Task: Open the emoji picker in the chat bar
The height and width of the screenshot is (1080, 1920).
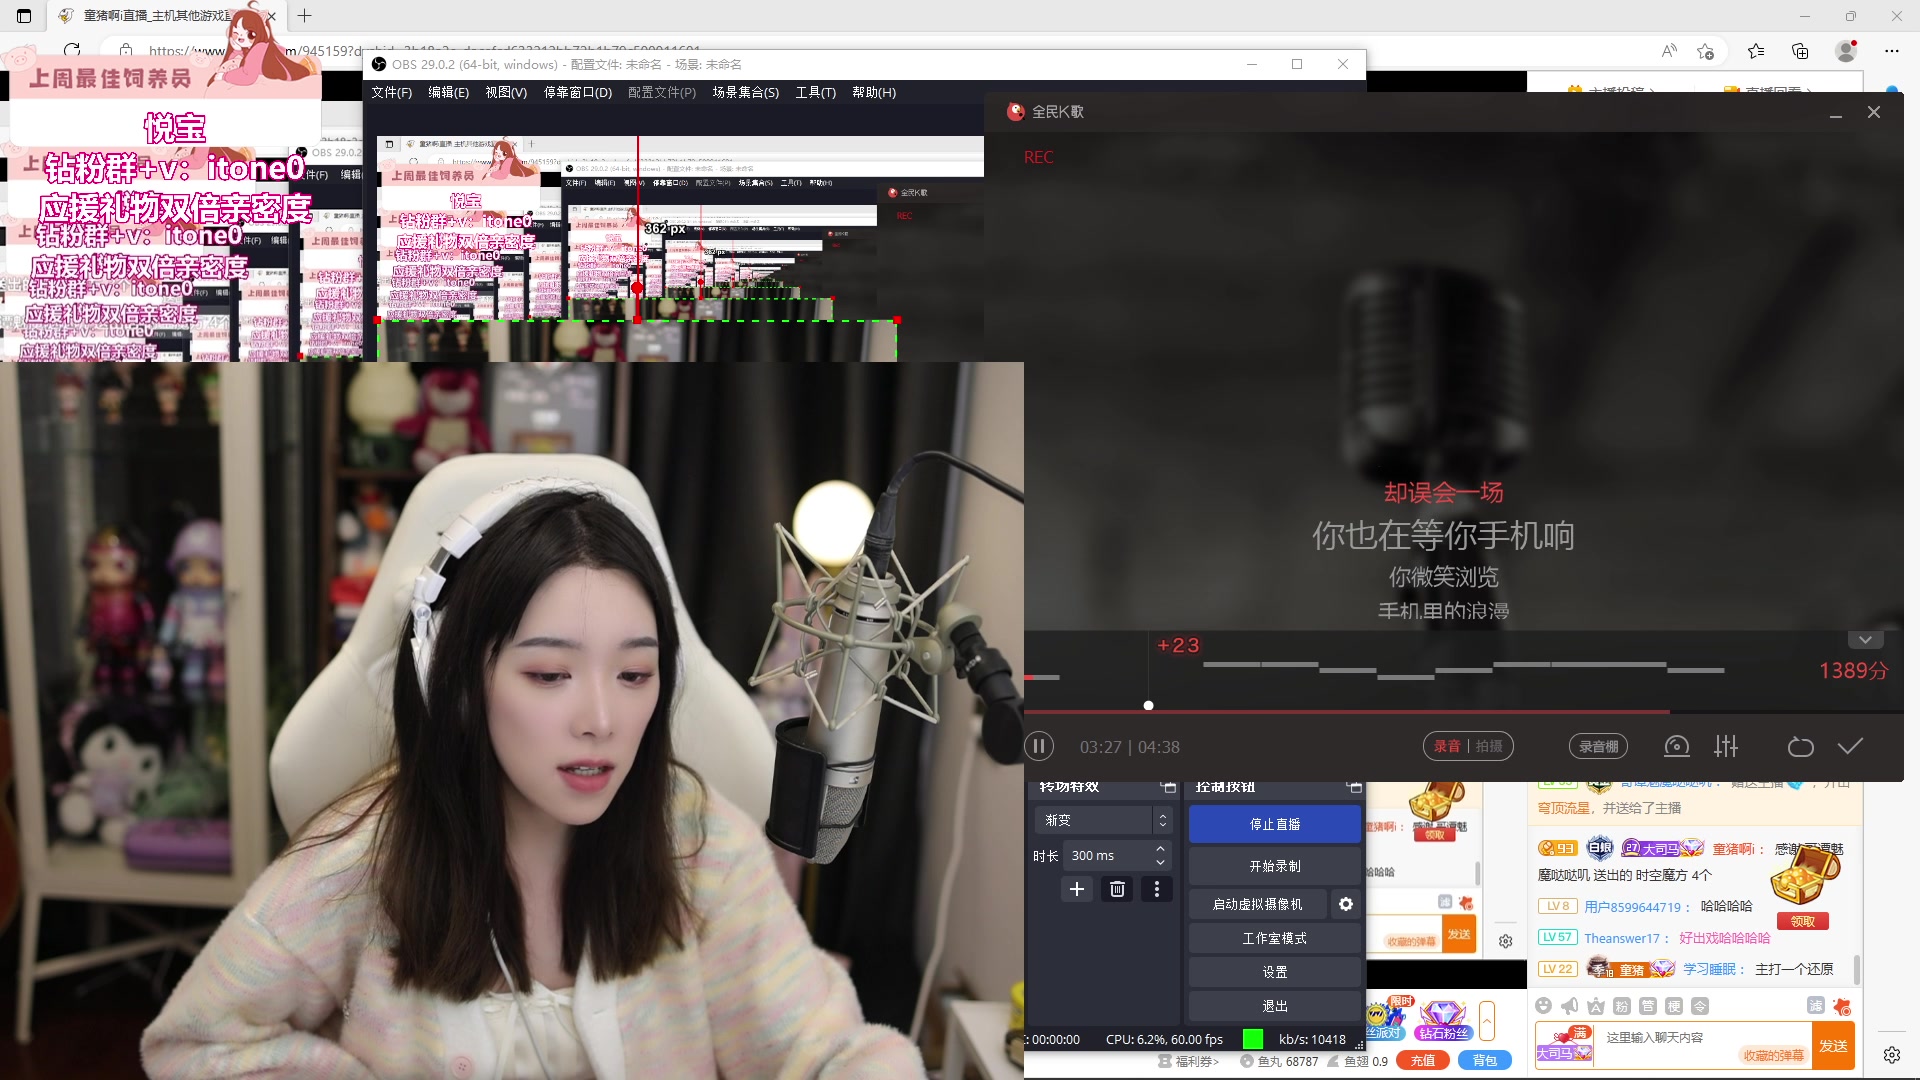Action: (x=1544, y=1006)
